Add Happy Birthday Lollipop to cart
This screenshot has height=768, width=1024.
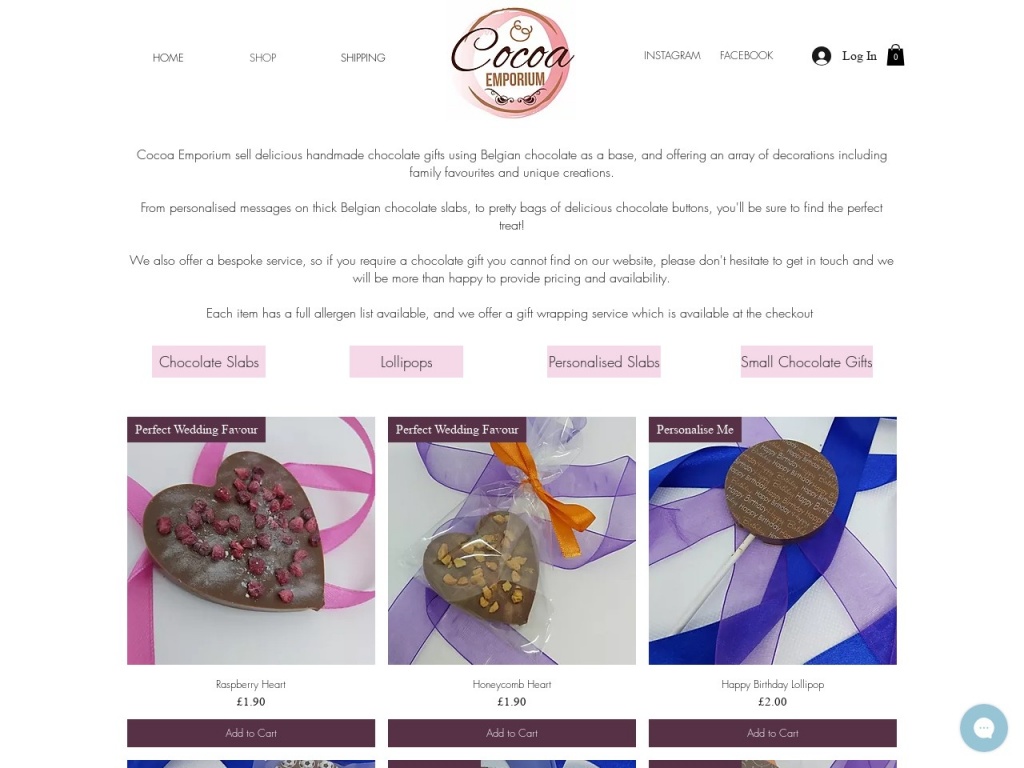click(773, 733)
